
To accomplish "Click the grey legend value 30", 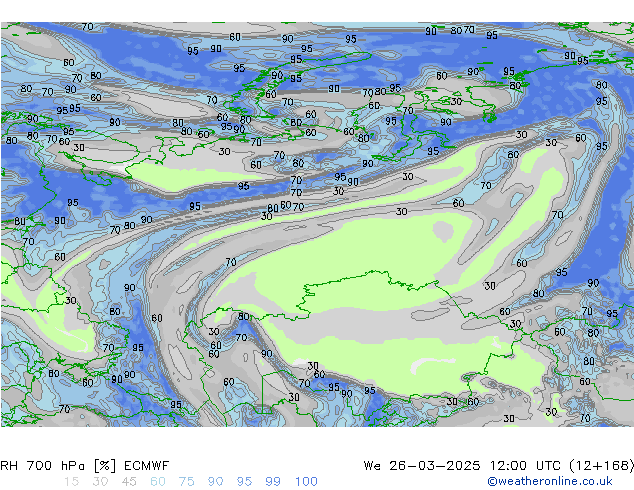I will tap(100, 482).
